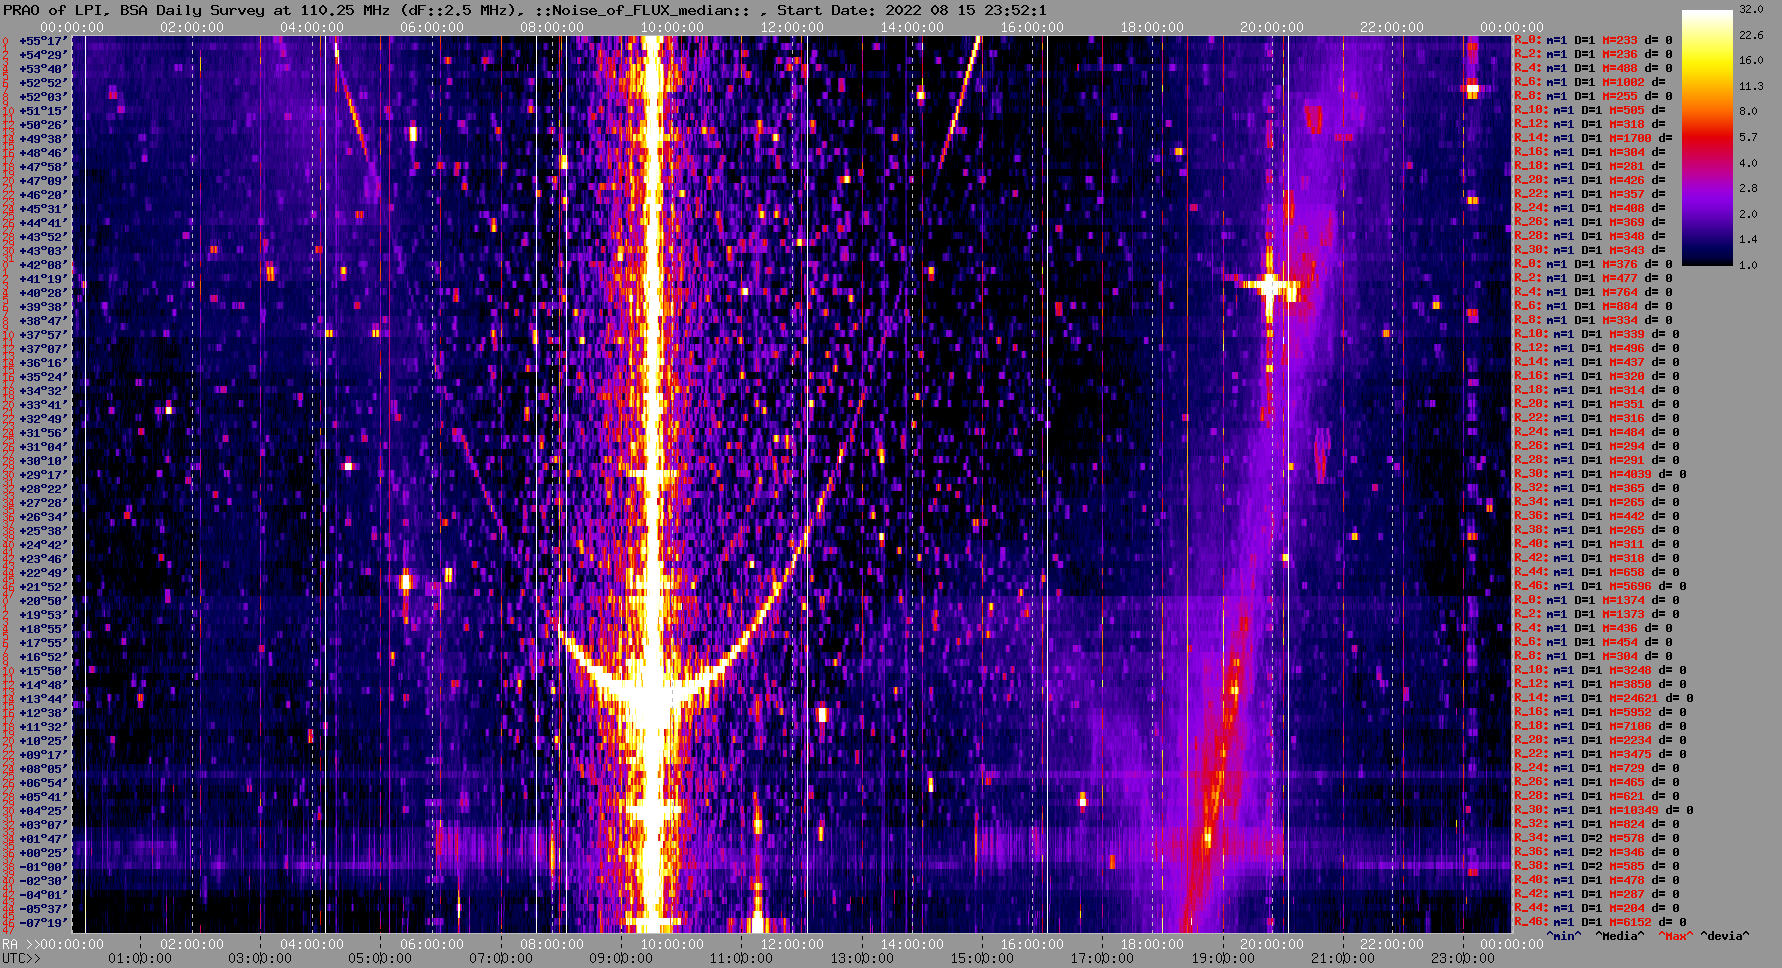Screen dimensions: 1782x968
Task: Click the declination label +29°17'
Action: (x=42, y=475)
